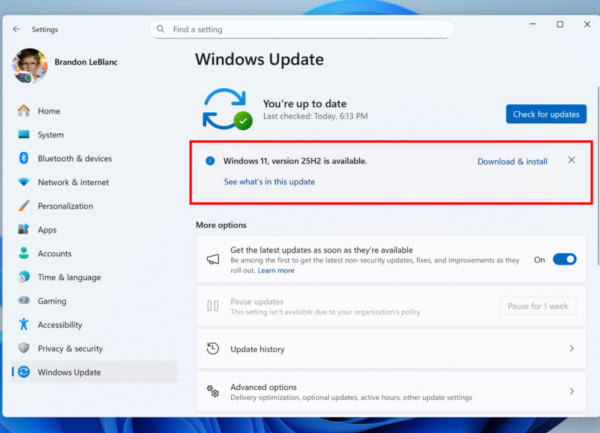
Task: Toggle Get the latest updates switch
Action: tap(564, 260)
